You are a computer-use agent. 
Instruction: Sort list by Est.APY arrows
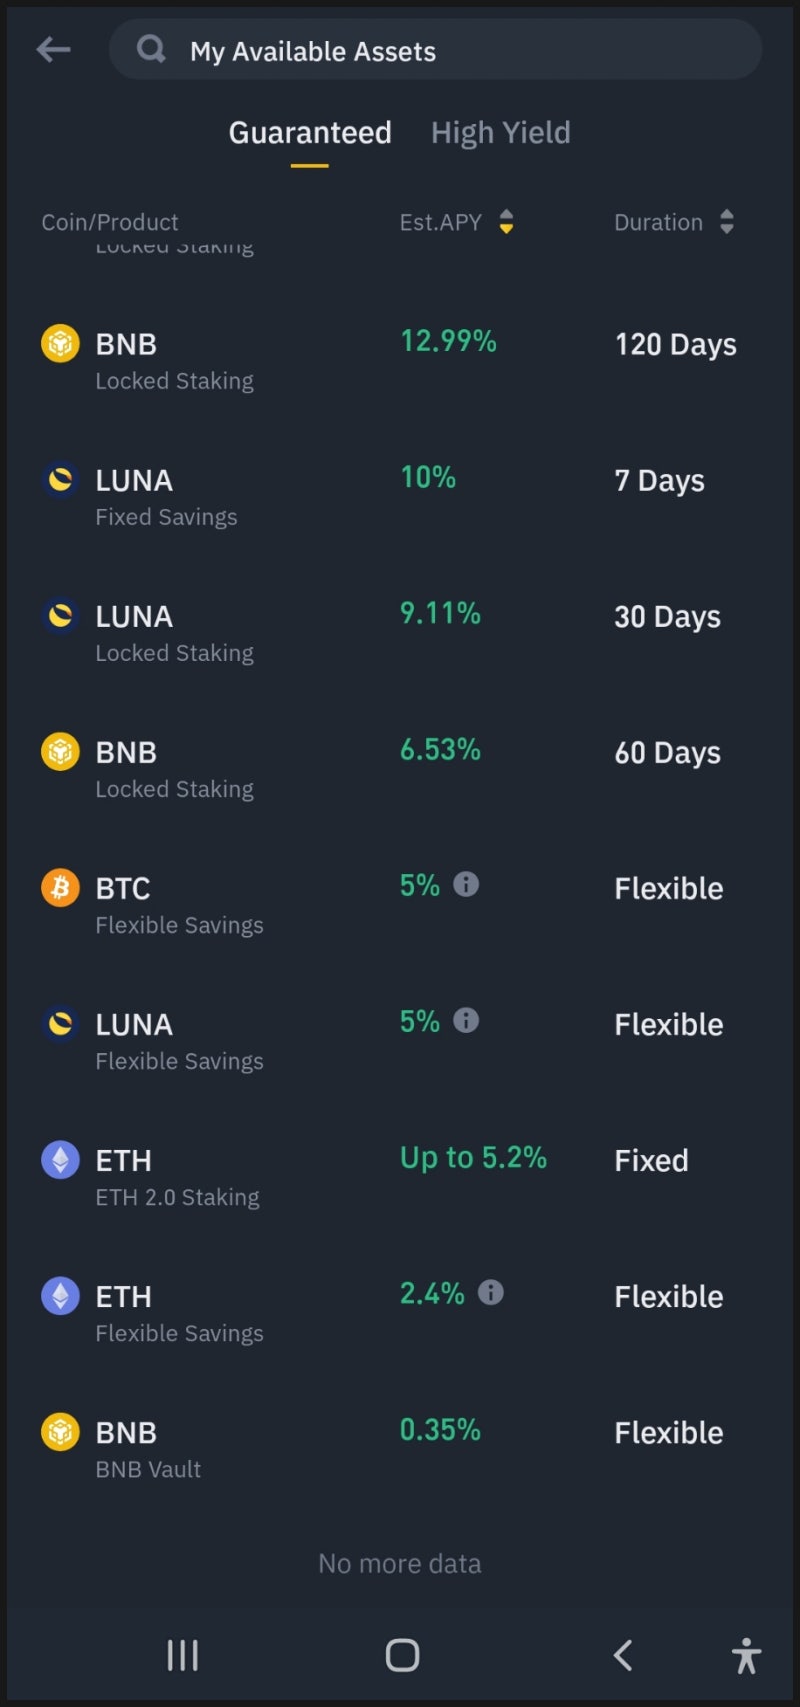tap(506, 222)
